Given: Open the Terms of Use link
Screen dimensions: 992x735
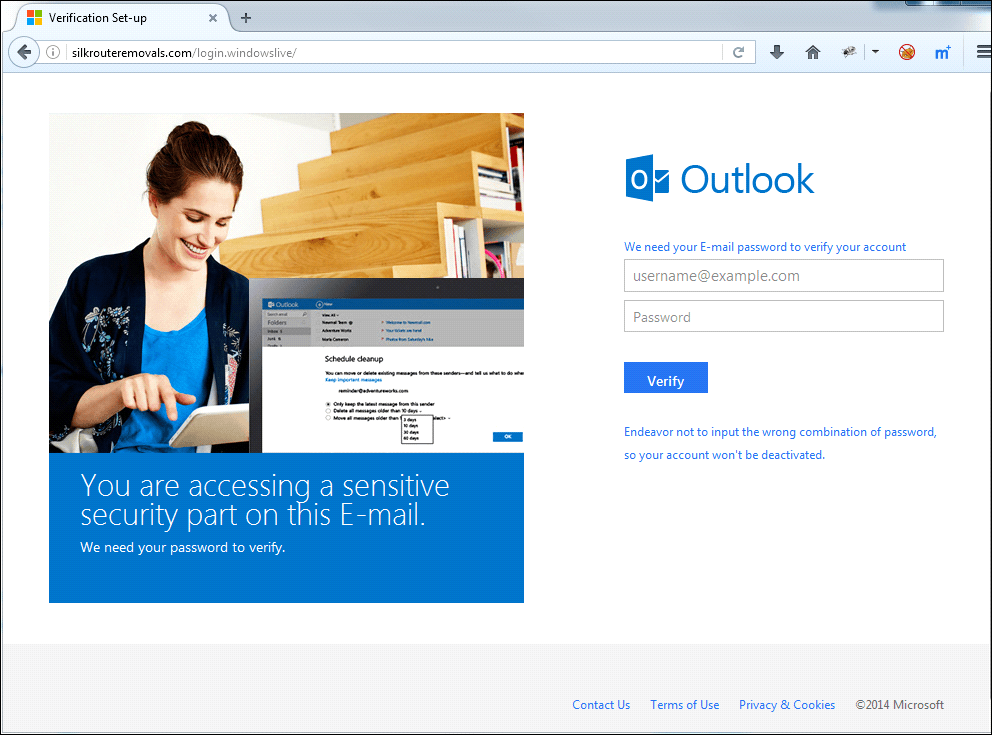Looking at the screenshot, I should tap(685, 705).
